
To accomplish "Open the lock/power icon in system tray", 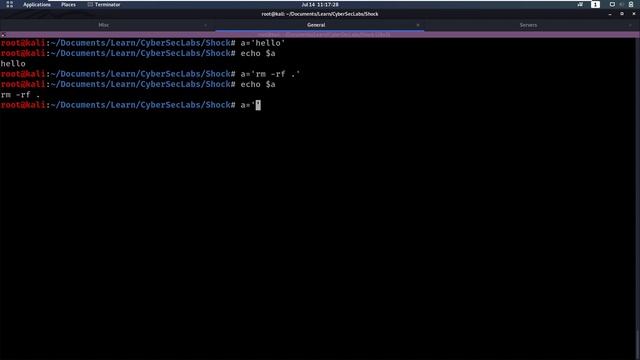I will pyautogui.click(x=631, y=4).
